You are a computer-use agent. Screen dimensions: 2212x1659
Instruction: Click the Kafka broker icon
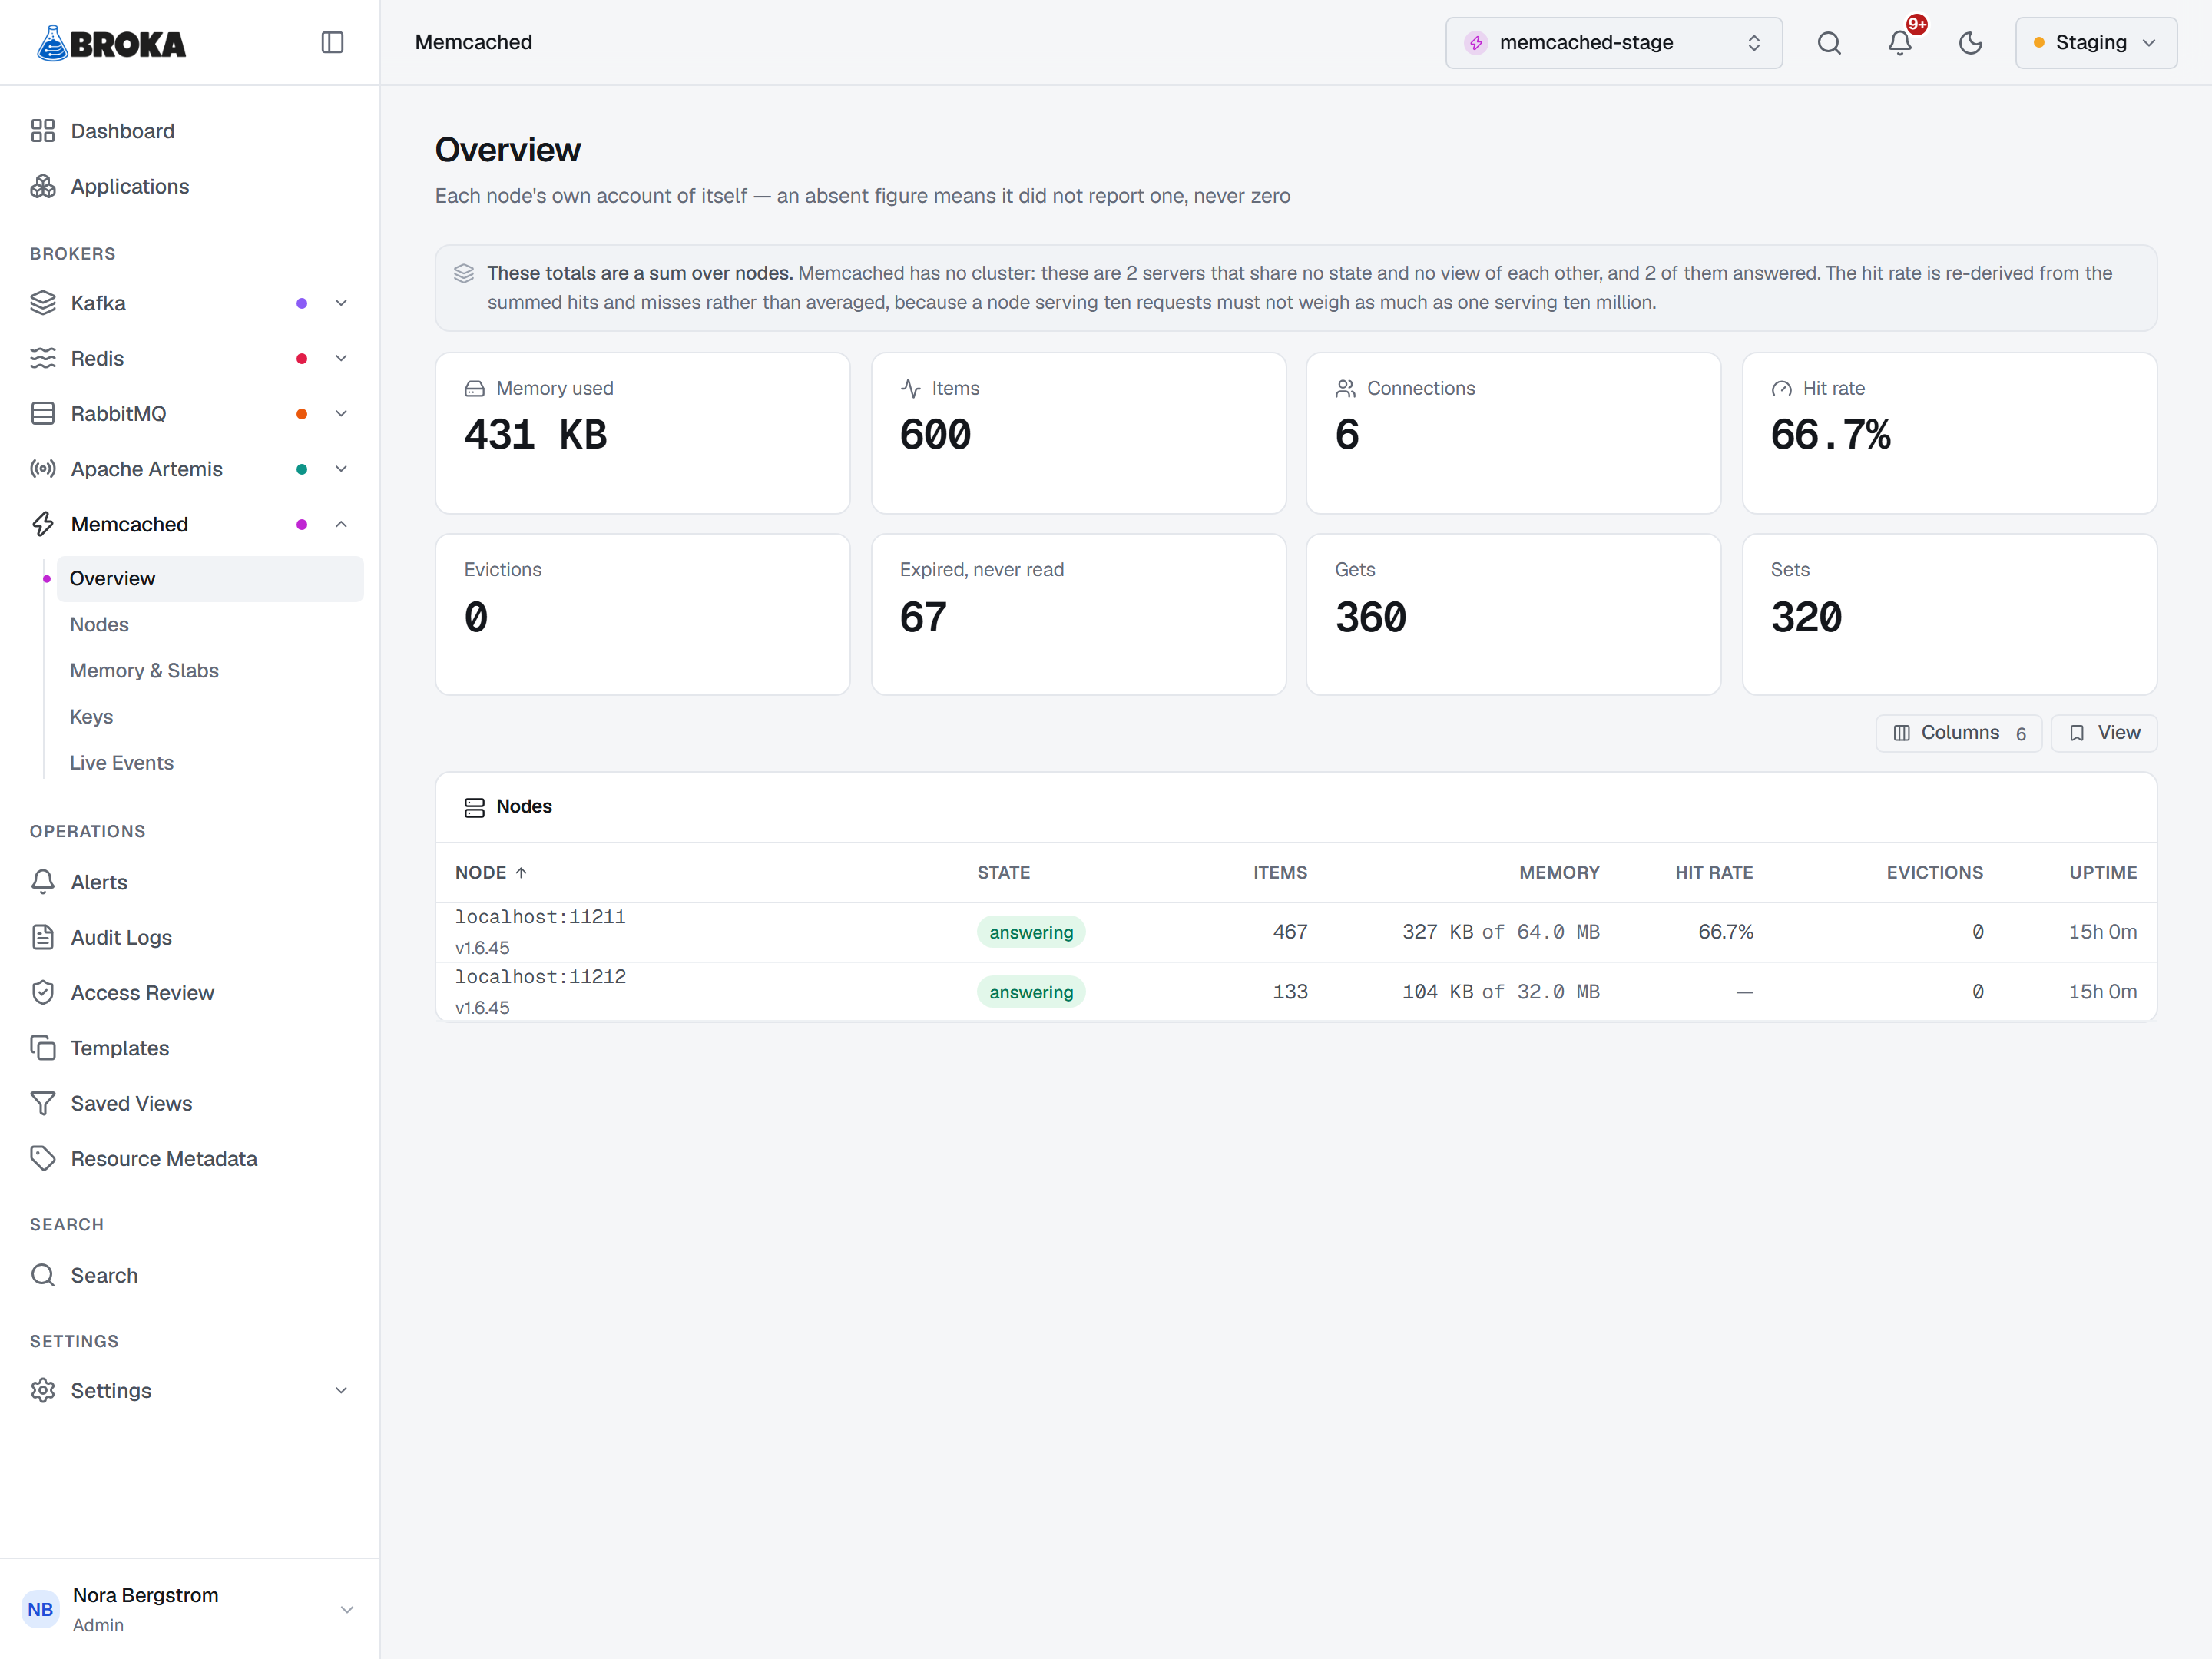(x=43, y=303)
